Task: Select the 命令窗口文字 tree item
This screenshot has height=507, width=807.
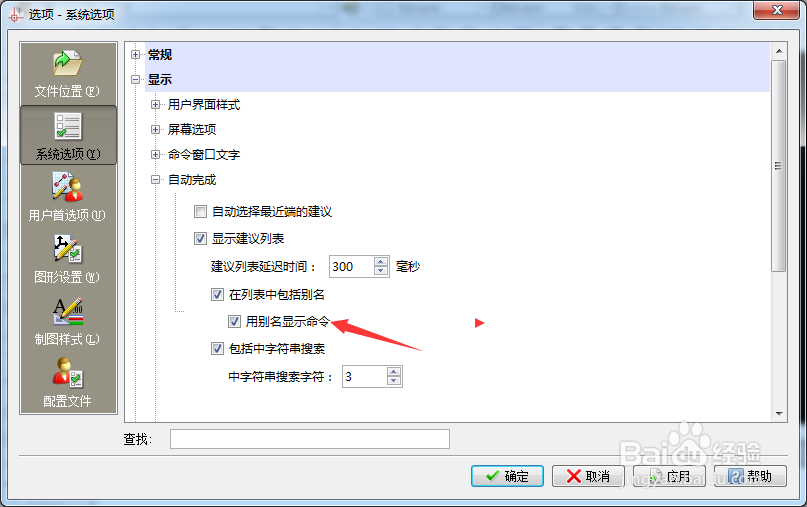Action: click(x=204, y=154)
